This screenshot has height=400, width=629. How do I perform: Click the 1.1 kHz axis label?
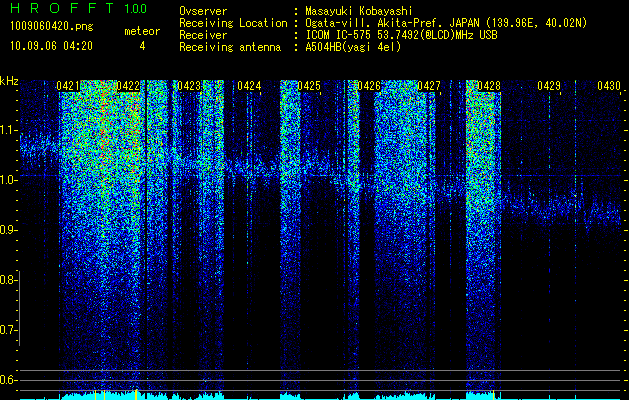[8, 130]
